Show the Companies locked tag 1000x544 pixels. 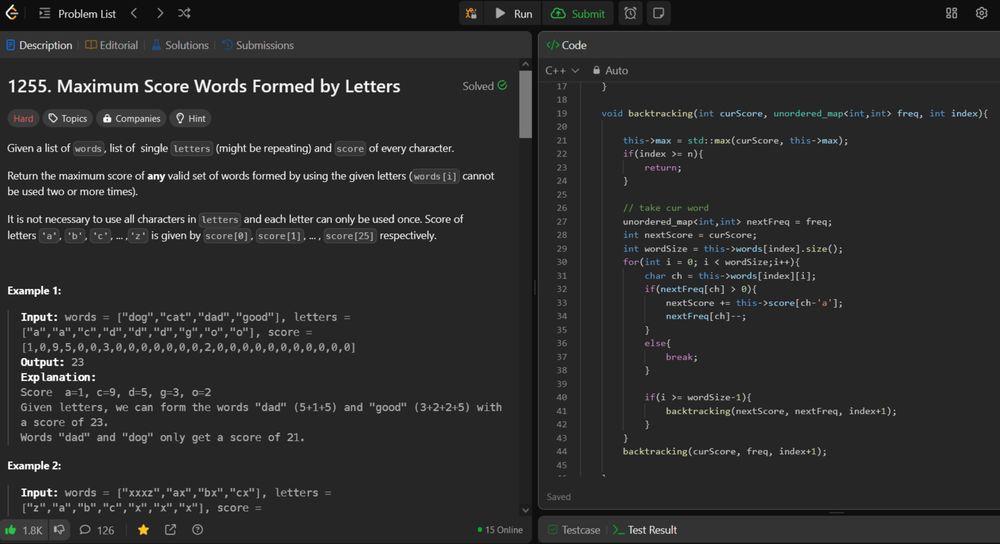(131, 119)
